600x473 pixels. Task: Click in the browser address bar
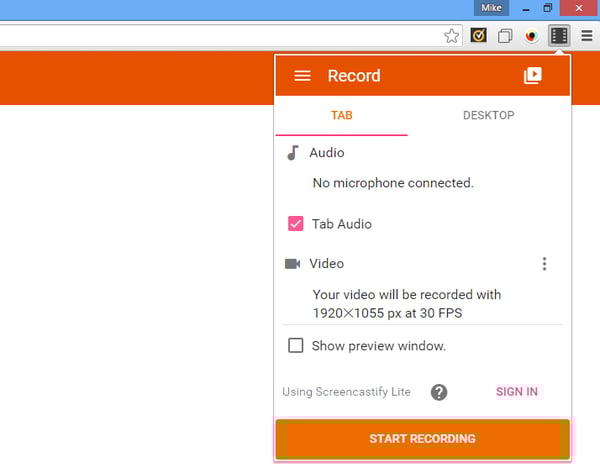(x=220, y=36)
